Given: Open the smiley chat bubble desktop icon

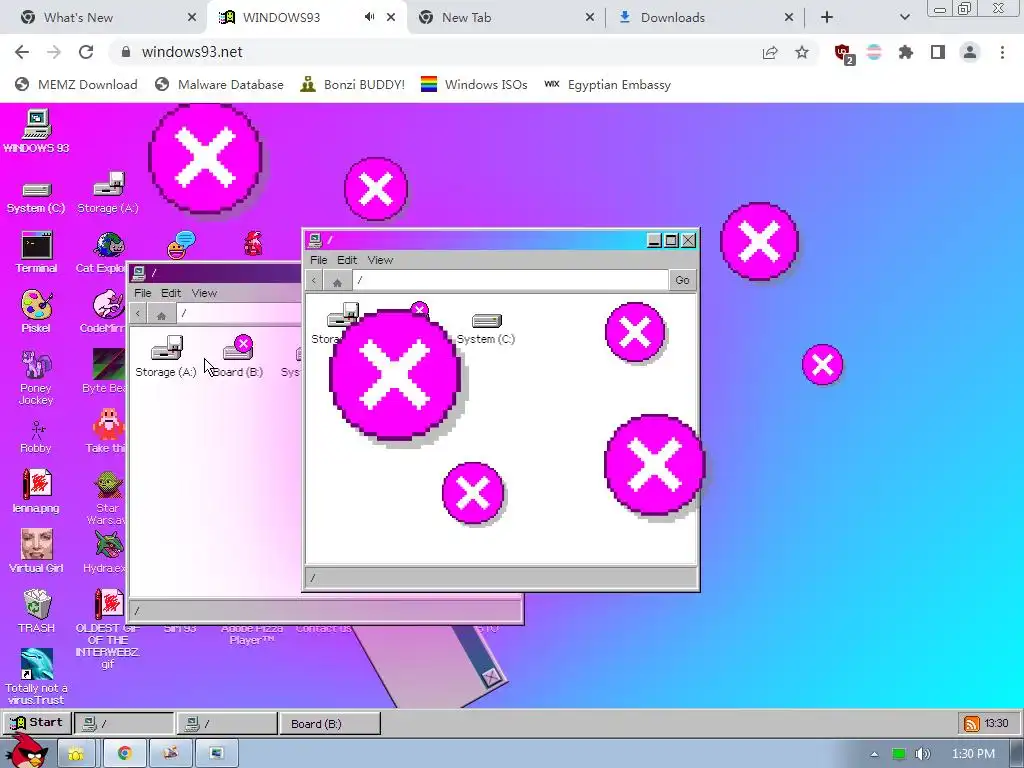Looking at the screenshot, I should point(181,245).
